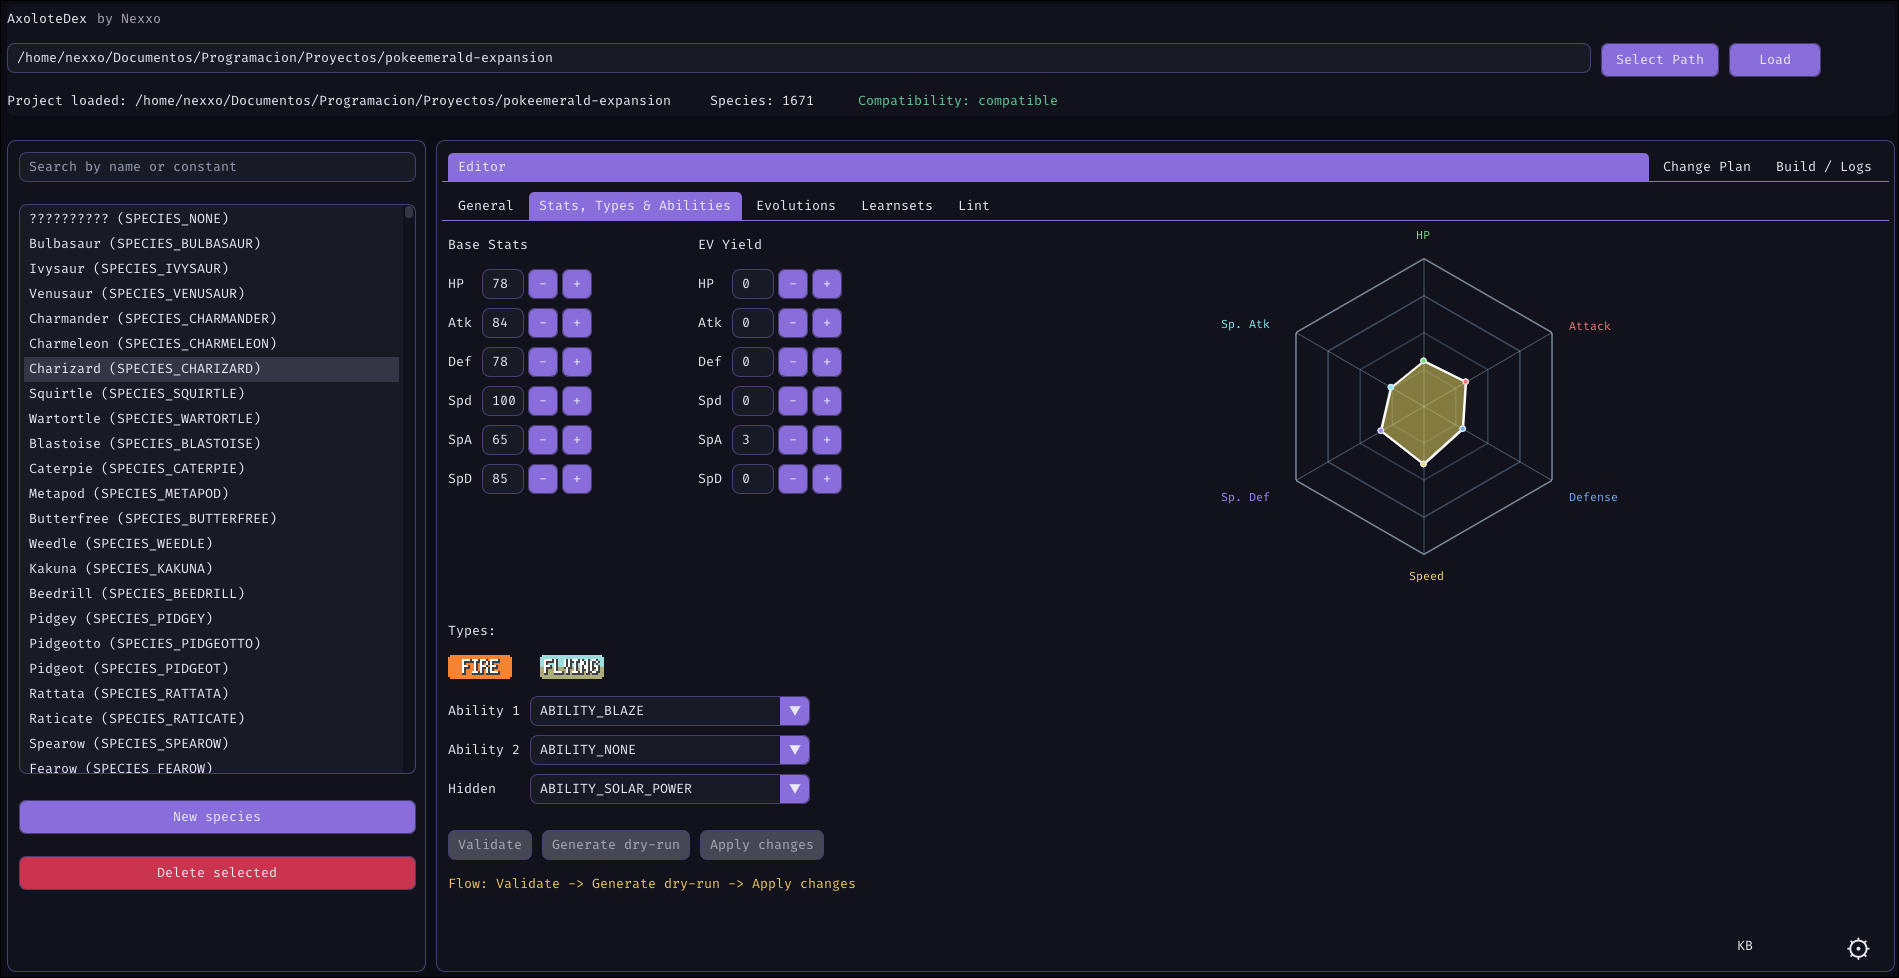Image resolution: width=1899 pixels, height=978 pixels.
Task: Click the base HP value field
Action: tap(503, 284)
